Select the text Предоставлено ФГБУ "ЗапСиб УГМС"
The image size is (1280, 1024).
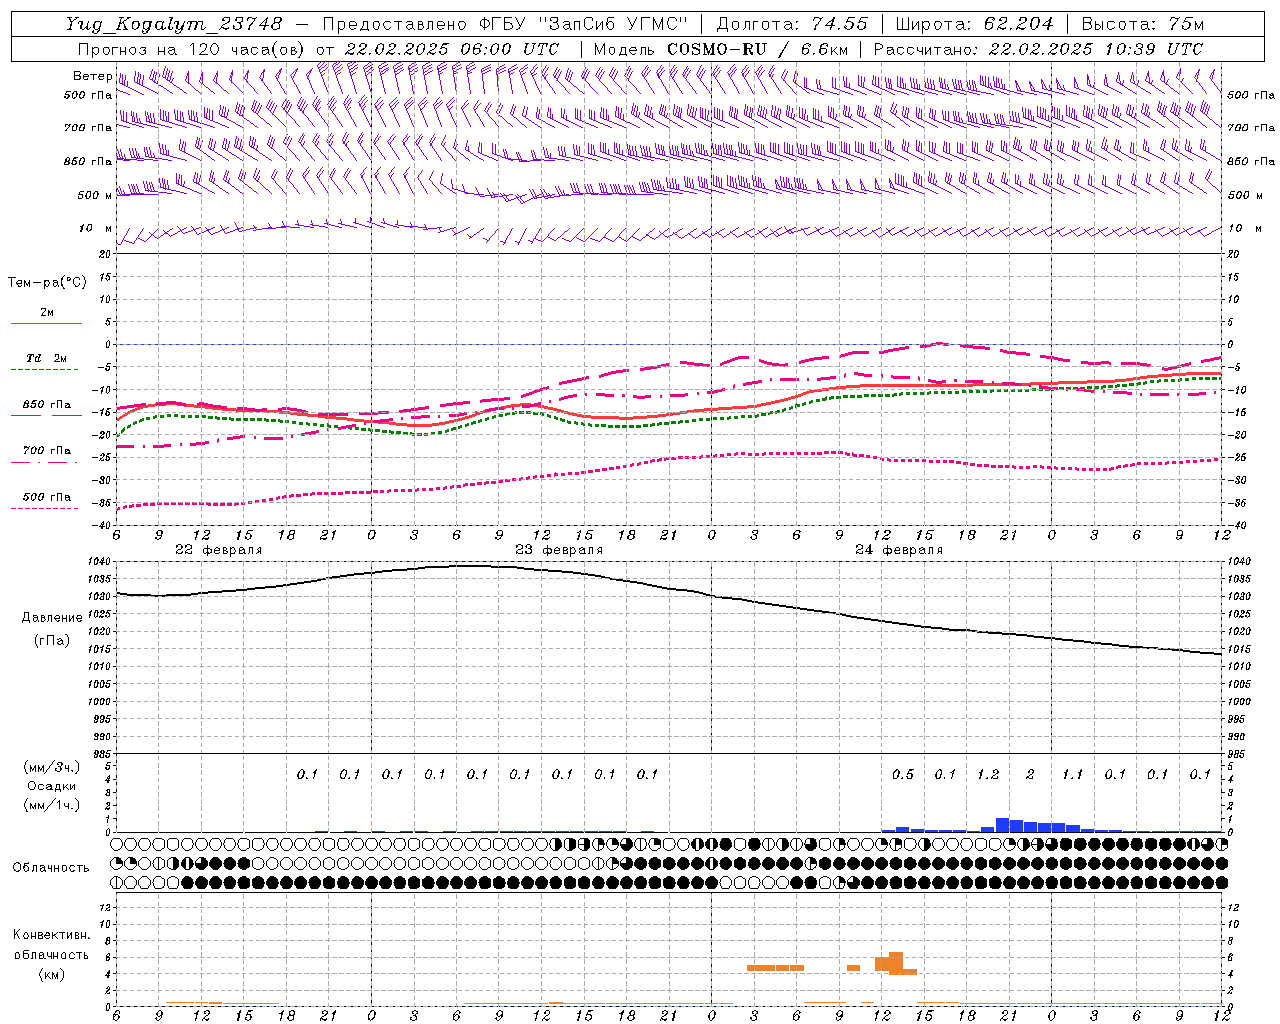pos(505,24)
